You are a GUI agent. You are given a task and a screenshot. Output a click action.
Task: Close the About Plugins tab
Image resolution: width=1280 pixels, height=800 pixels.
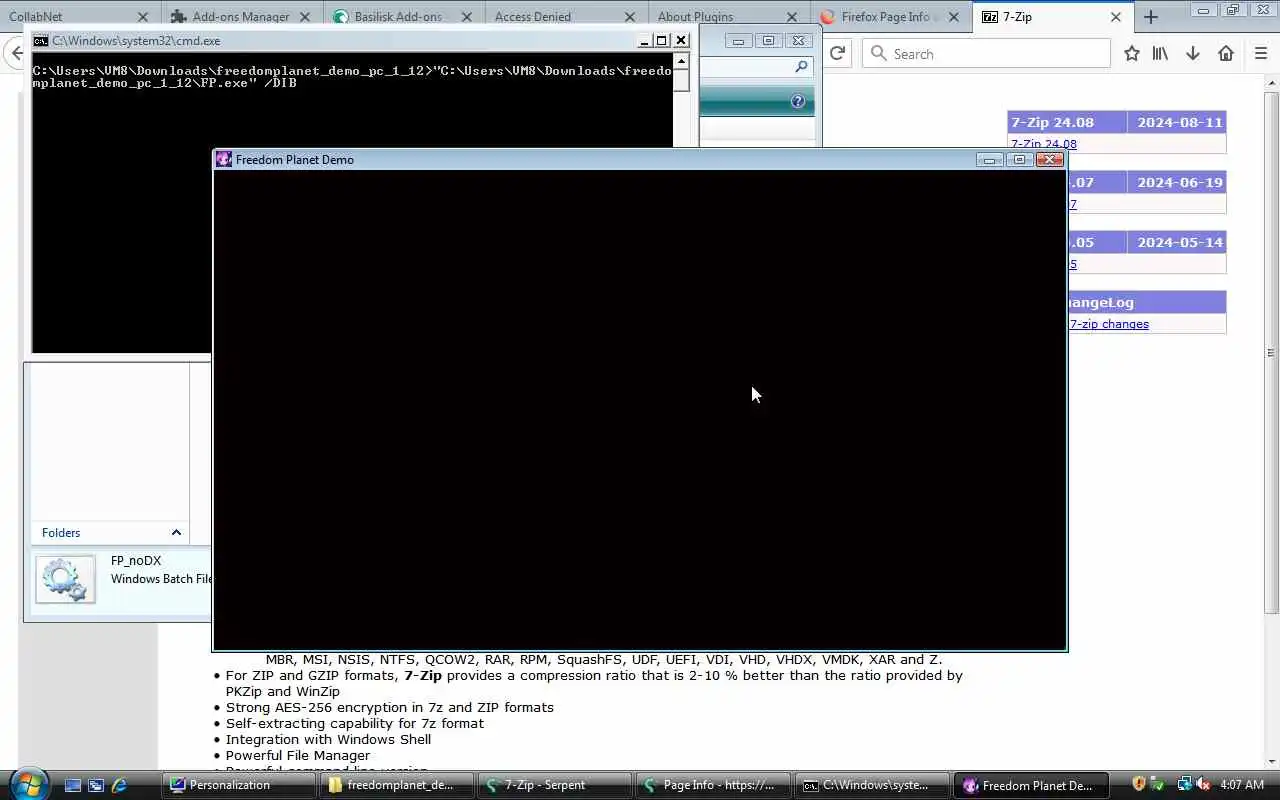tap(791, 17)
